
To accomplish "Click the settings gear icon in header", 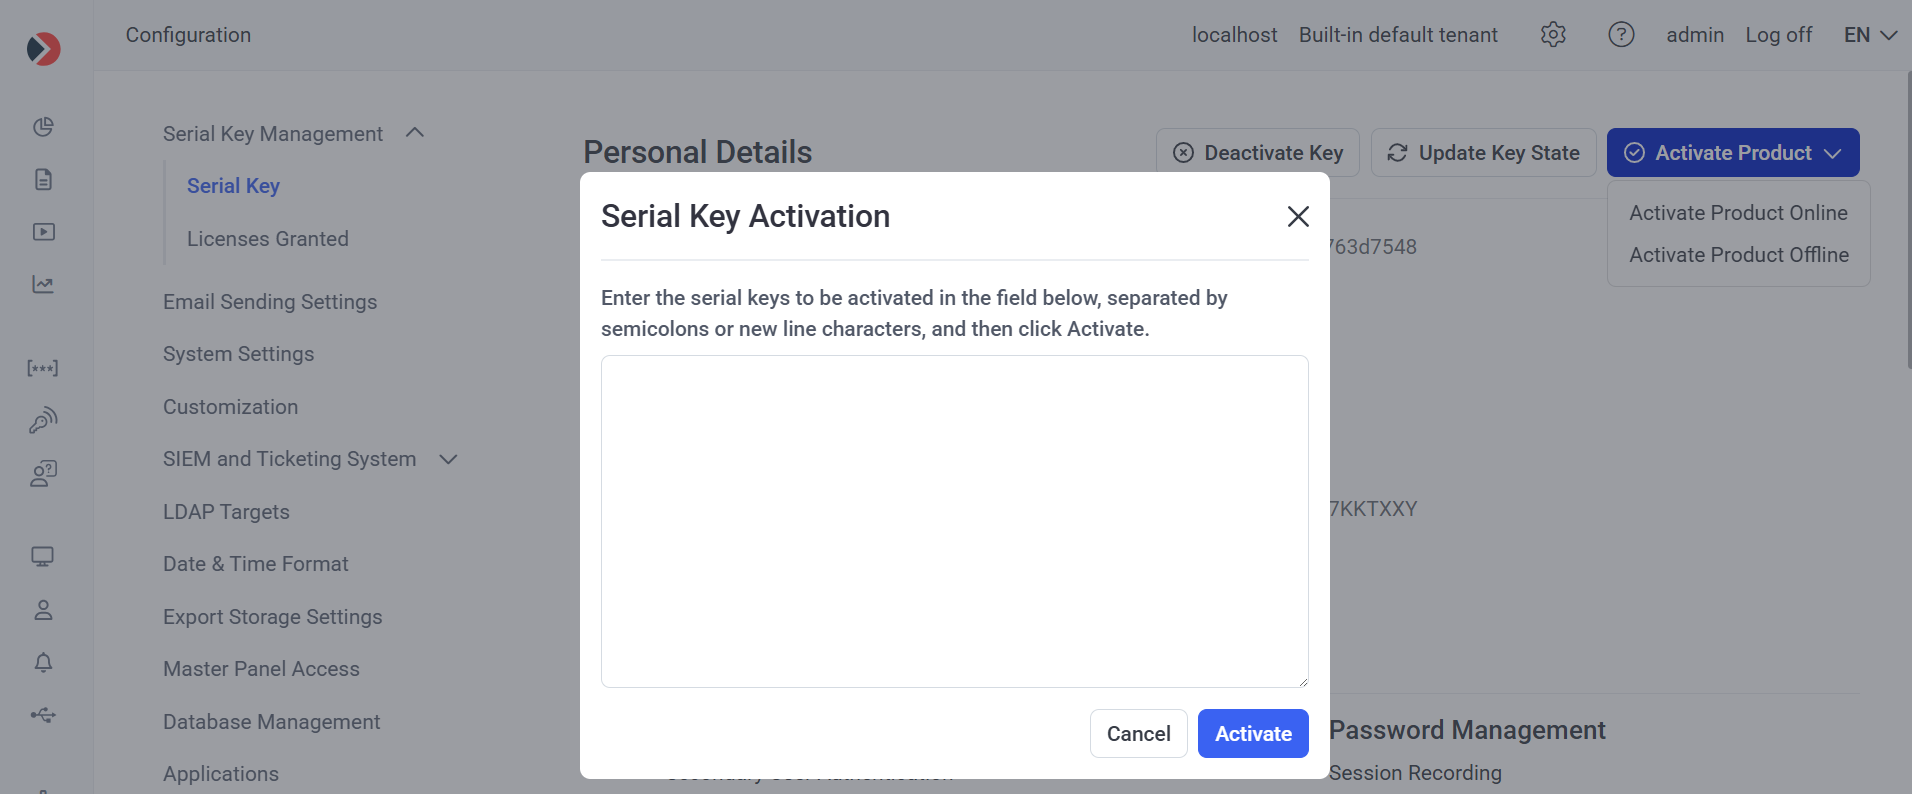I will 1553,35.
